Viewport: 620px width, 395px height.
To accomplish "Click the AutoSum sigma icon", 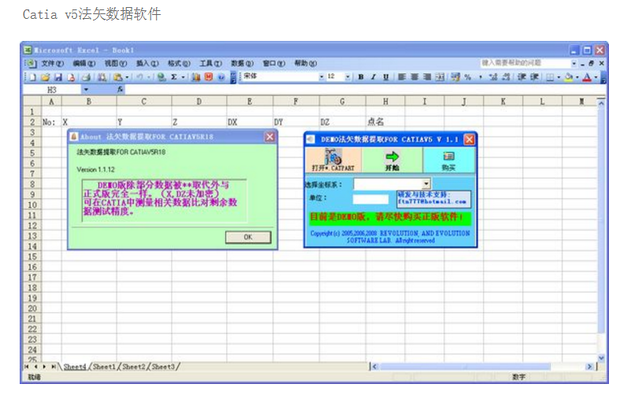I will click(x=174, y=77).
